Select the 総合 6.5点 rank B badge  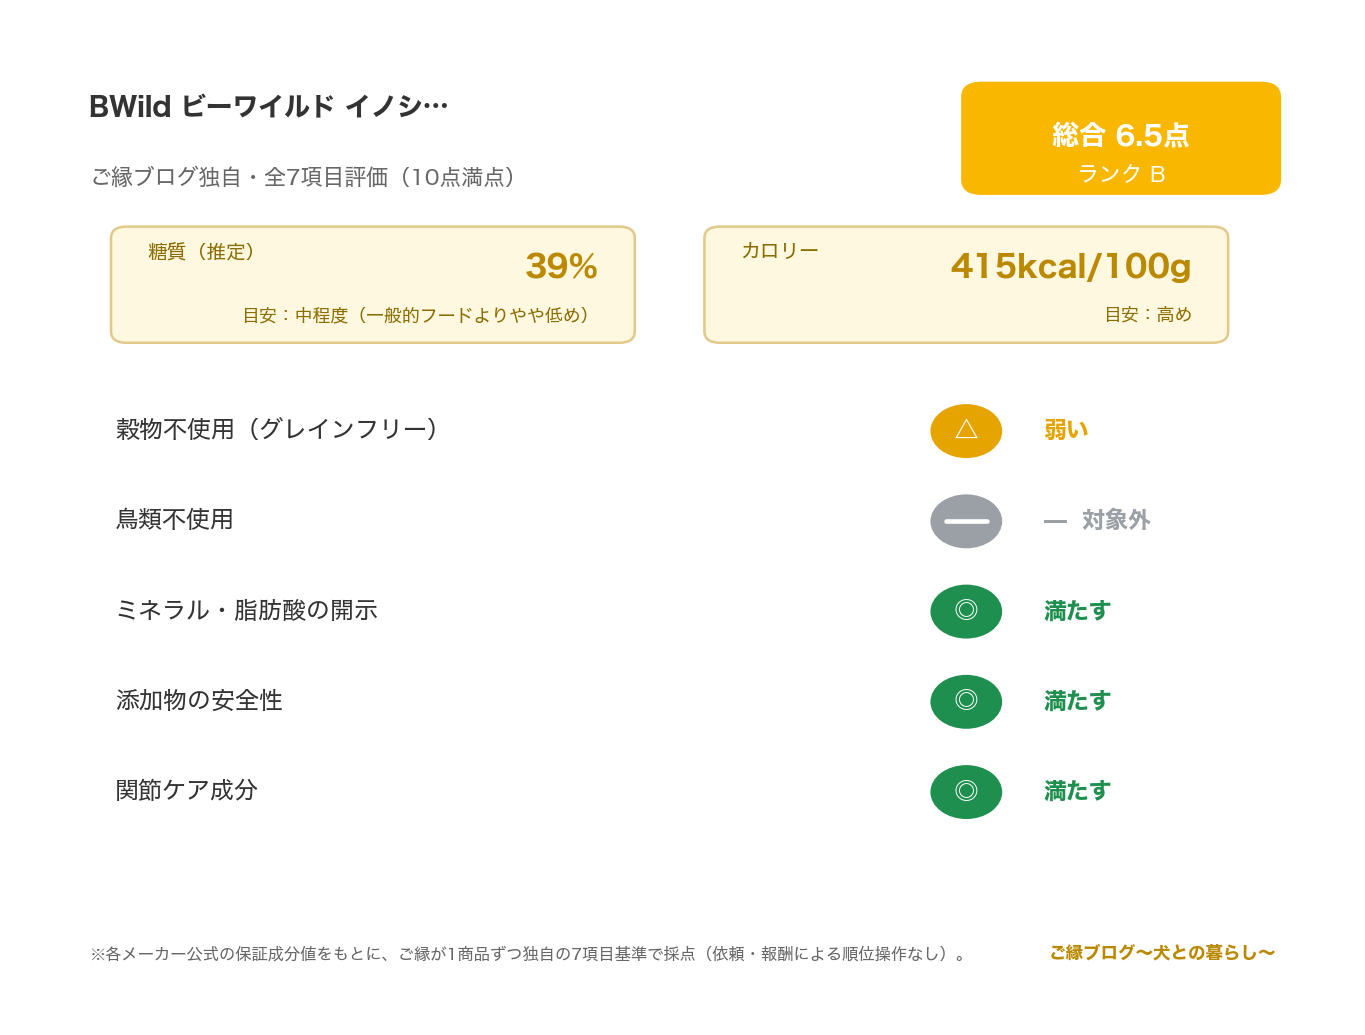coord(1120,138)
